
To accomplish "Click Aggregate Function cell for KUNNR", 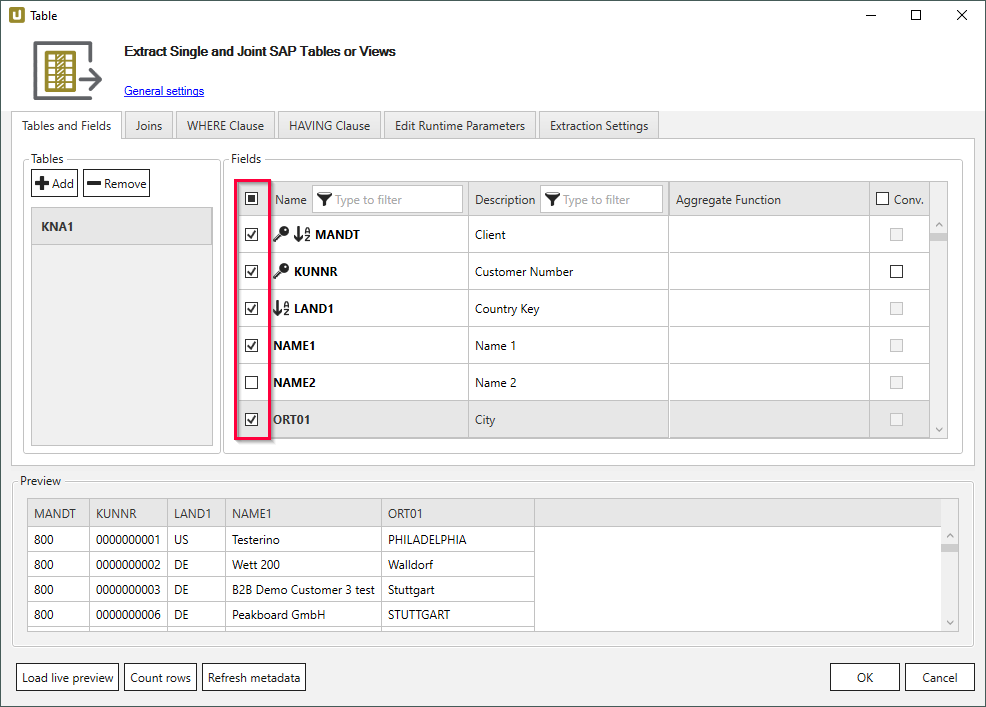I will point(769,272).
